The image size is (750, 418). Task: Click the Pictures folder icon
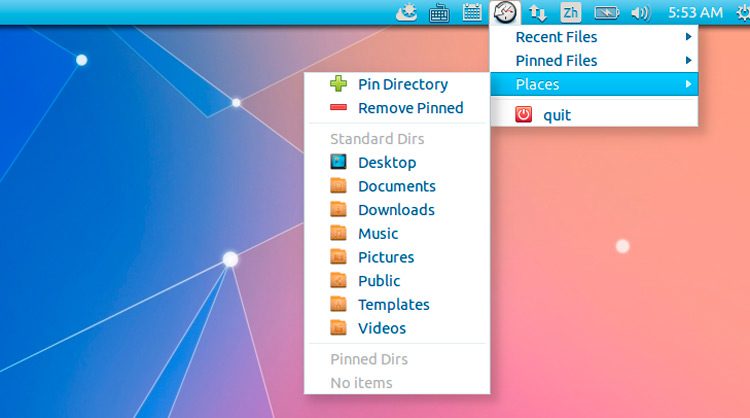(x=339, y=257)
